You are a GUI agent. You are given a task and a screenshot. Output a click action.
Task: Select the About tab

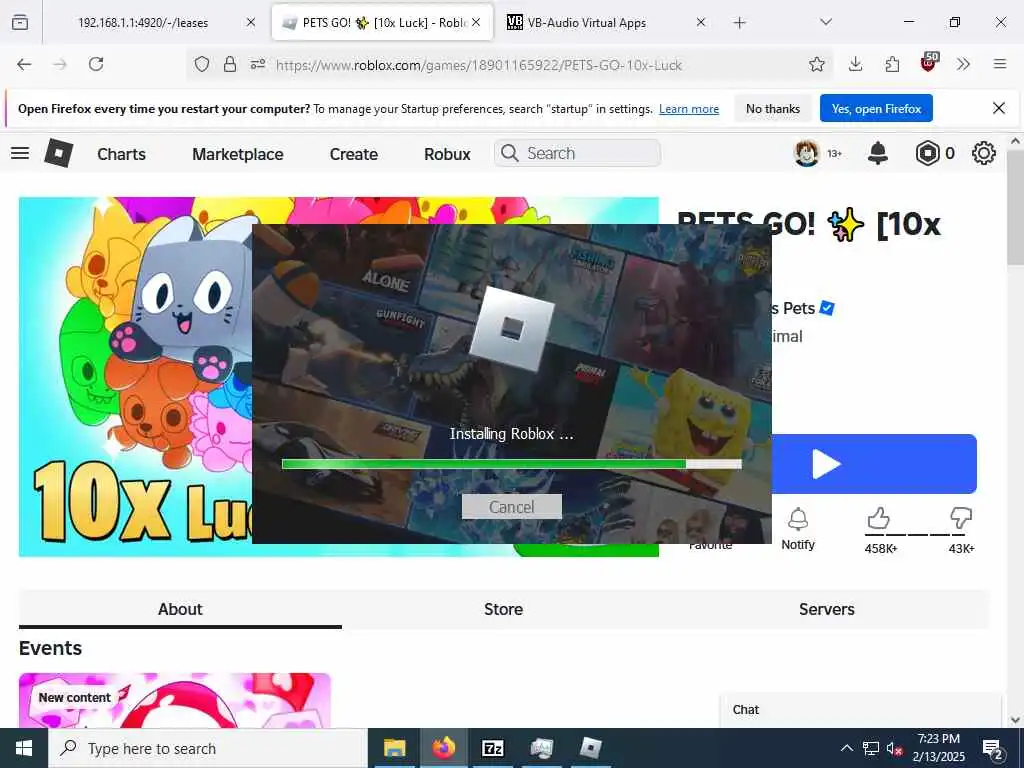180,609
